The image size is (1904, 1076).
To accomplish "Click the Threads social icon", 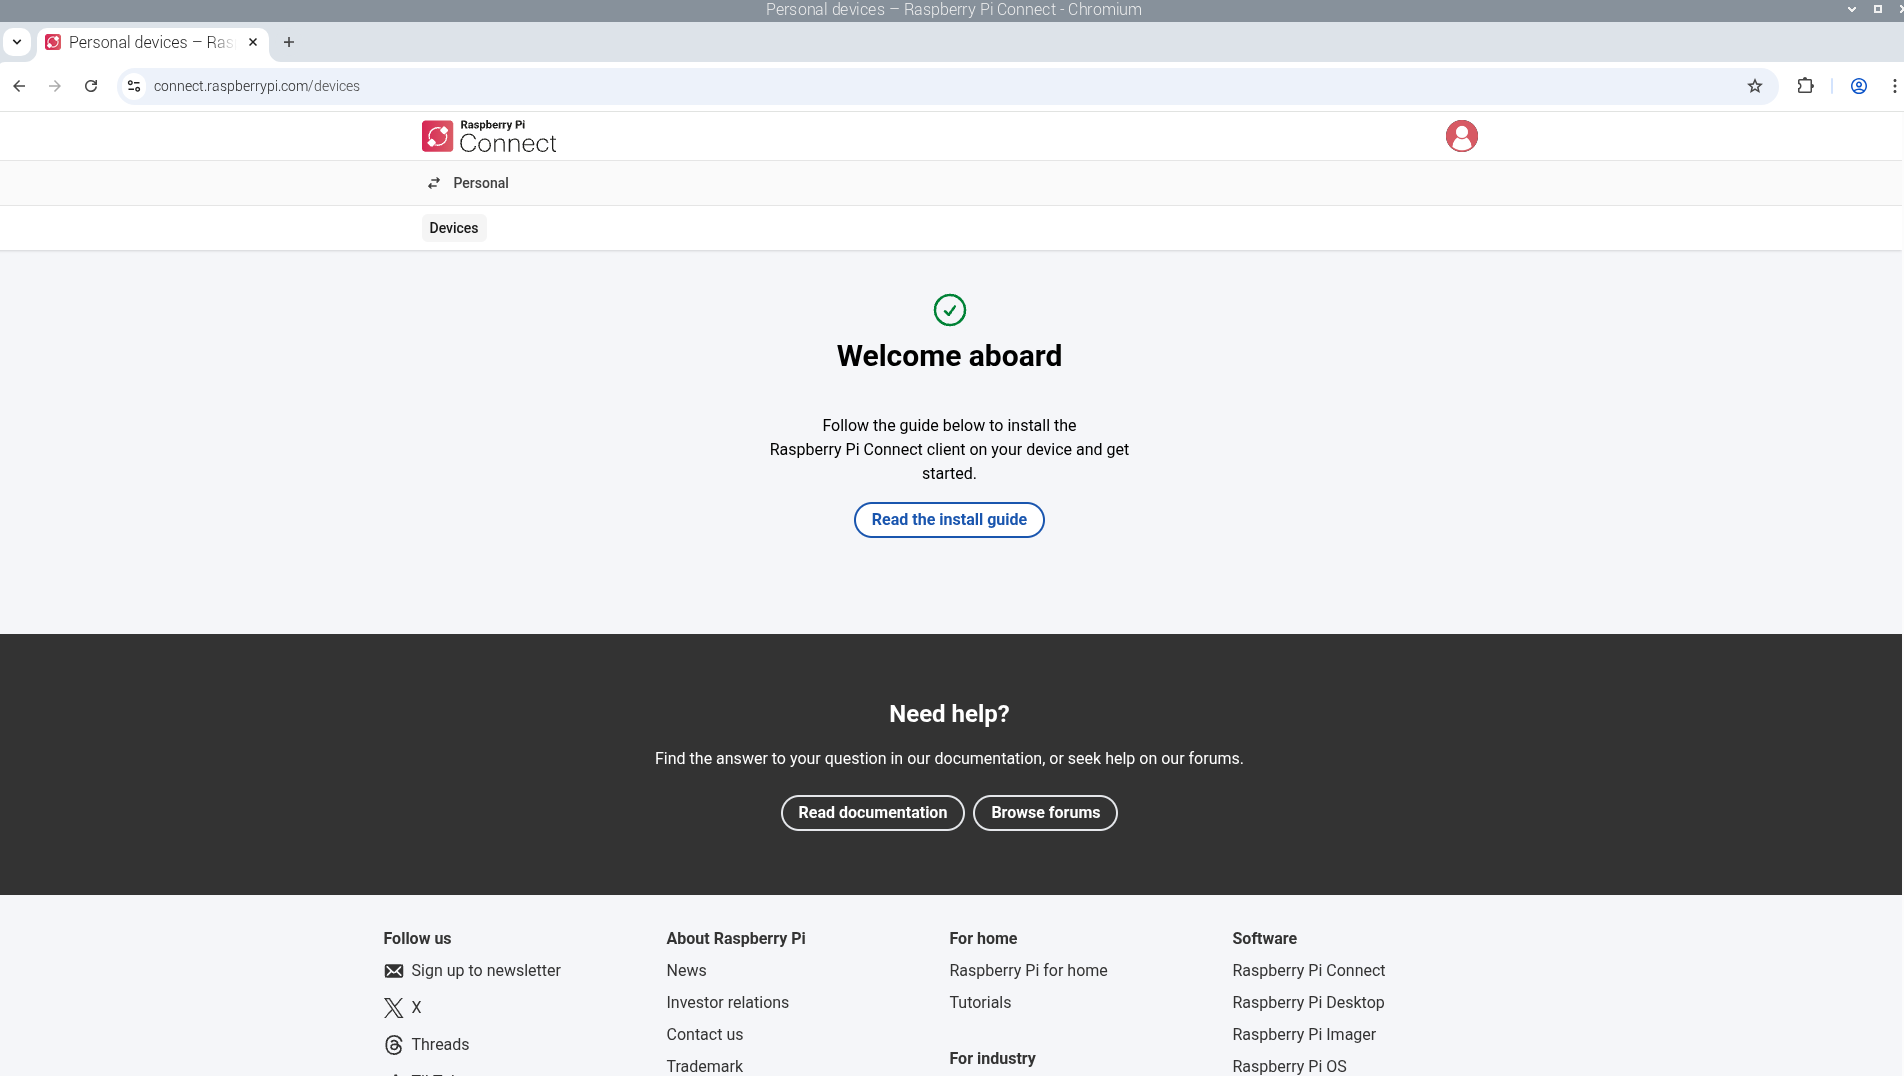I will pyautogui.click(x=394, y=1045).
